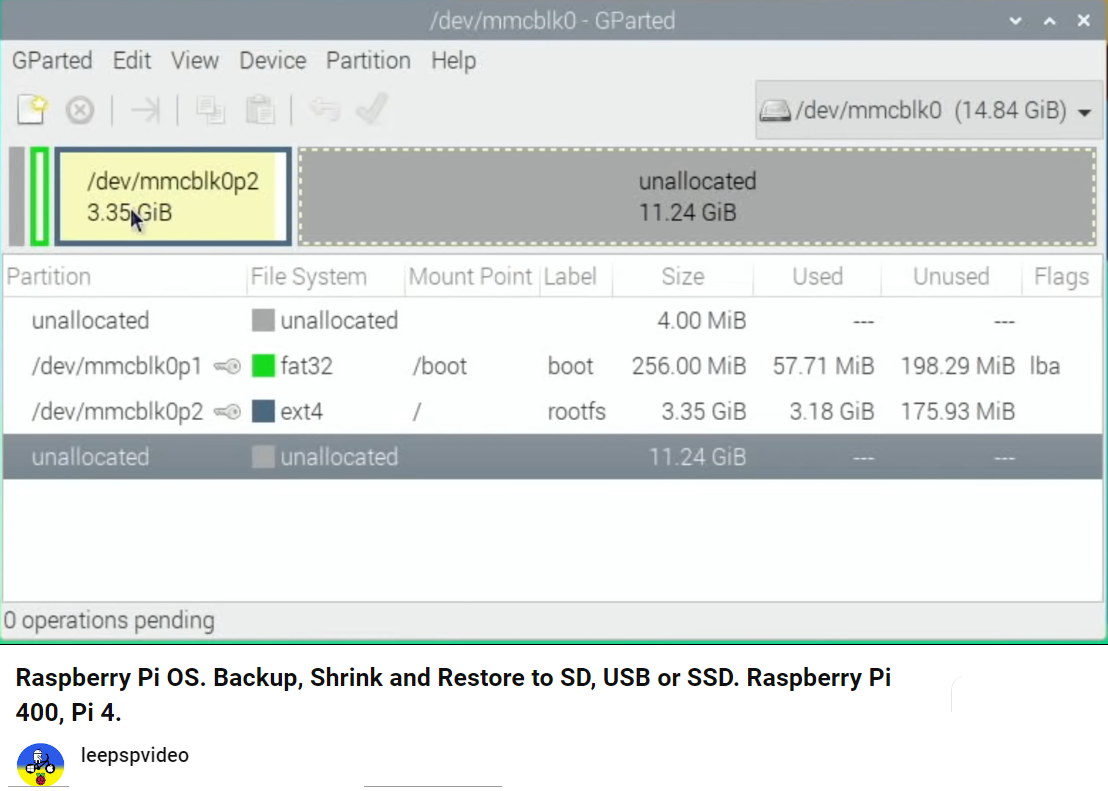The width and height of the screenshot is (1108, 791).
Task: Click the key icon beside /dev/mmcblk0p1
Action: [228, 367]
